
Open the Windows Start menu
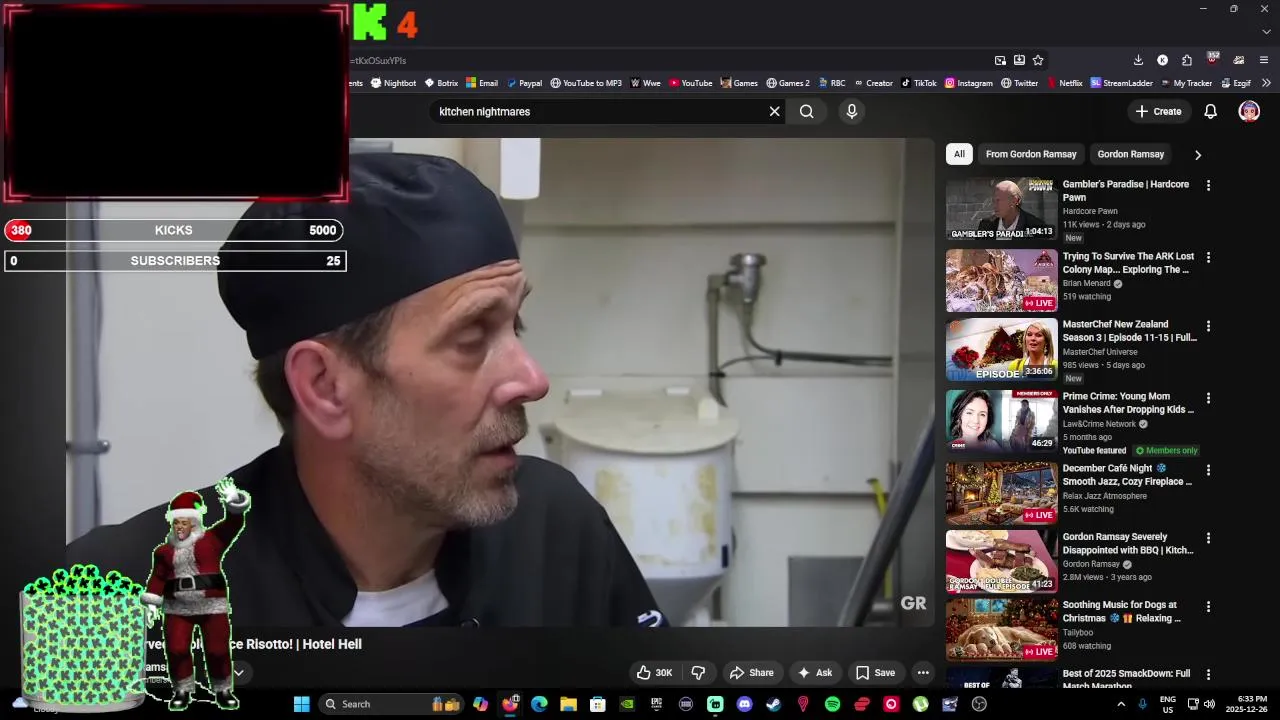301,704
